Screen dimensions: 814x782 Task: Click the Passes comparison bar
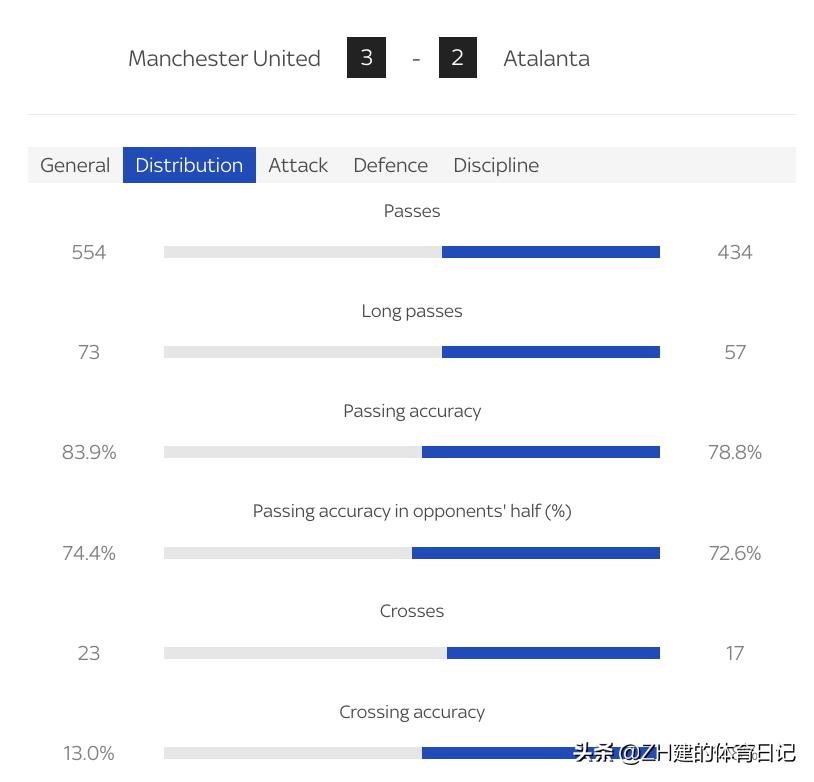[x=411, y=252]
